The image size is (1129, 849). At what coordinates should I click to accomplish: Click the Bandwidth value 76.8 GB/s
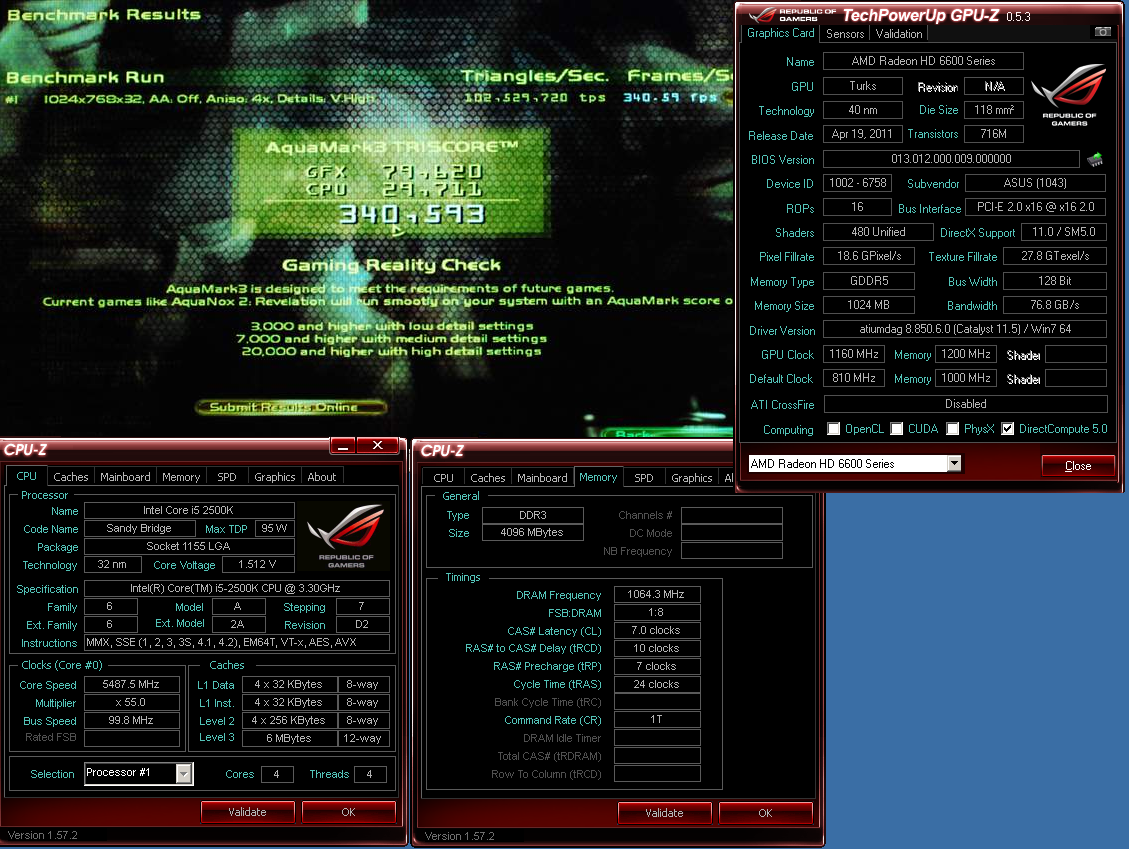pos(1055,305)
